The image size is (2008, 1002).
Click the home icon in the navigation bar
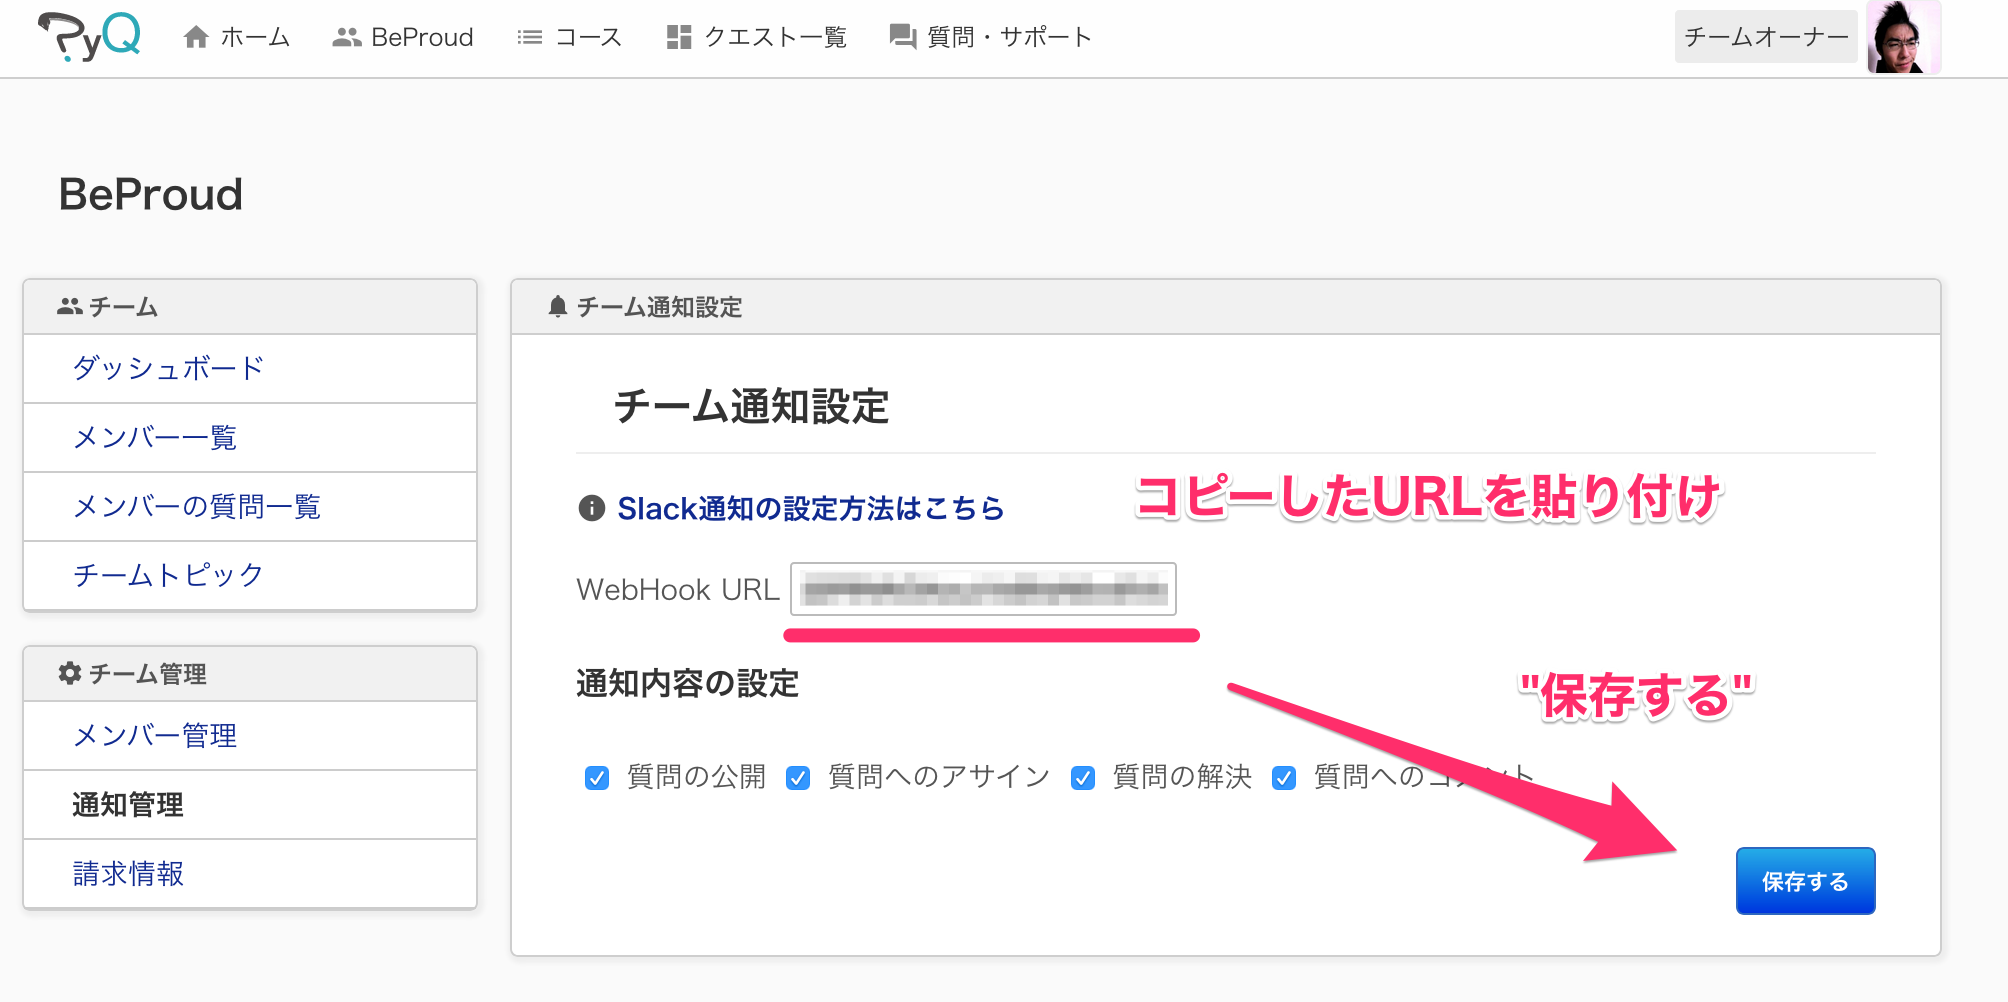pyautogui.click(x=196, y=36)
